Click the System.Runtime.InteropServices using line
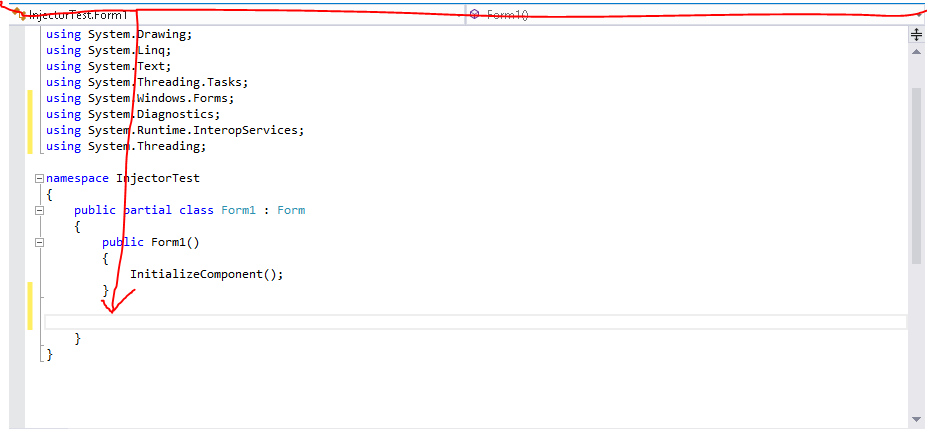The height and width of the screenshot is (429, 927). tap(174, 130)
